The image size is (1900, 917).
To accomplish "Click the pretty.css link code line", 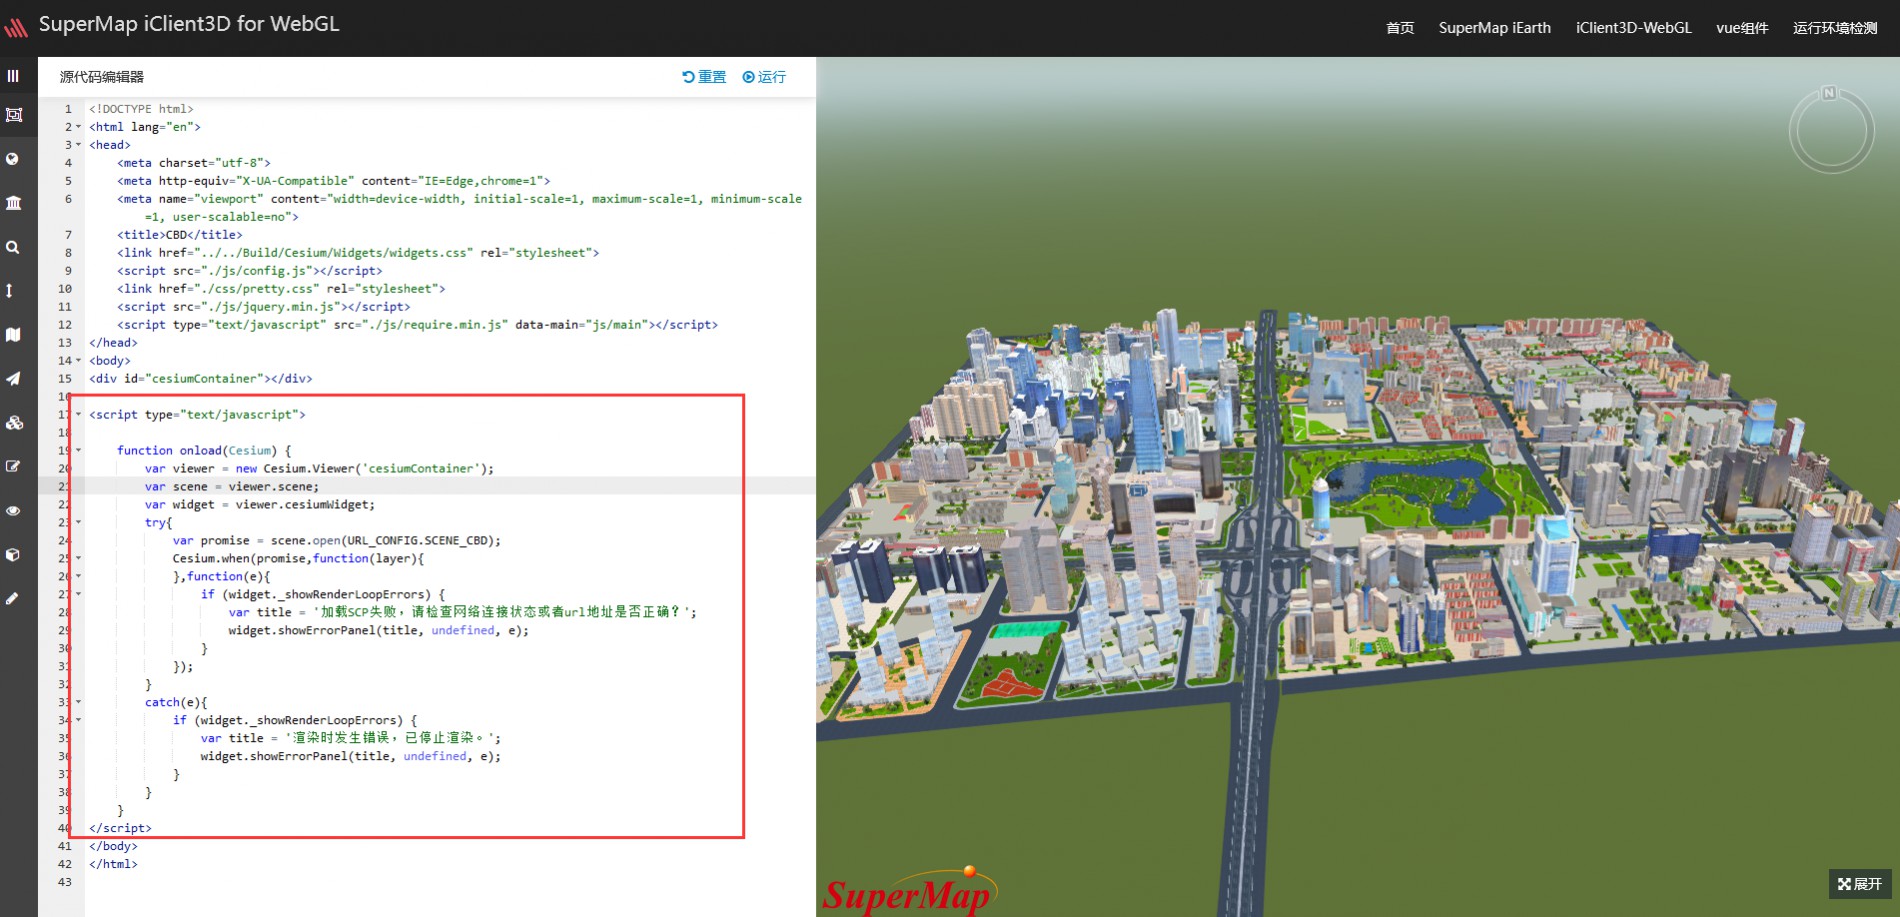I will click(x=281, y=289).
